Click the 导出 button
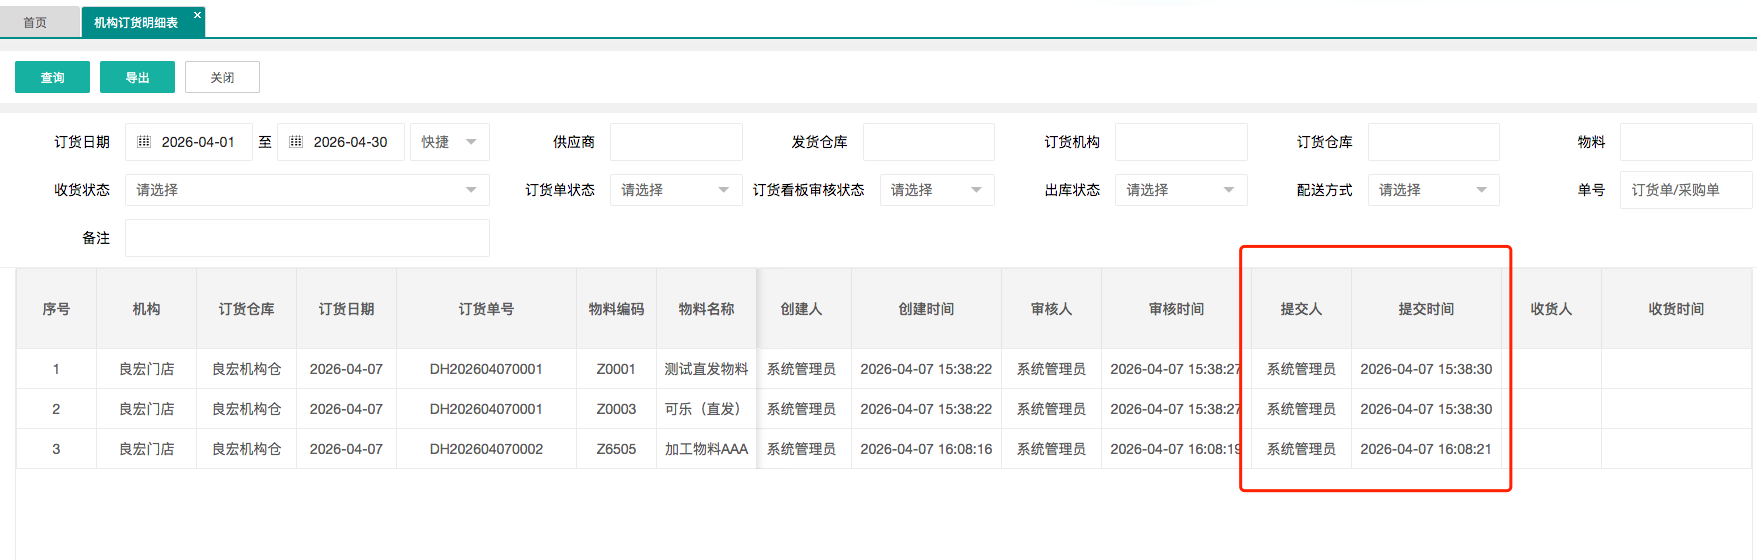Image resolution: width=1757 pixels, height=560 pixels. pyautogui.click(x=137, y=77)
